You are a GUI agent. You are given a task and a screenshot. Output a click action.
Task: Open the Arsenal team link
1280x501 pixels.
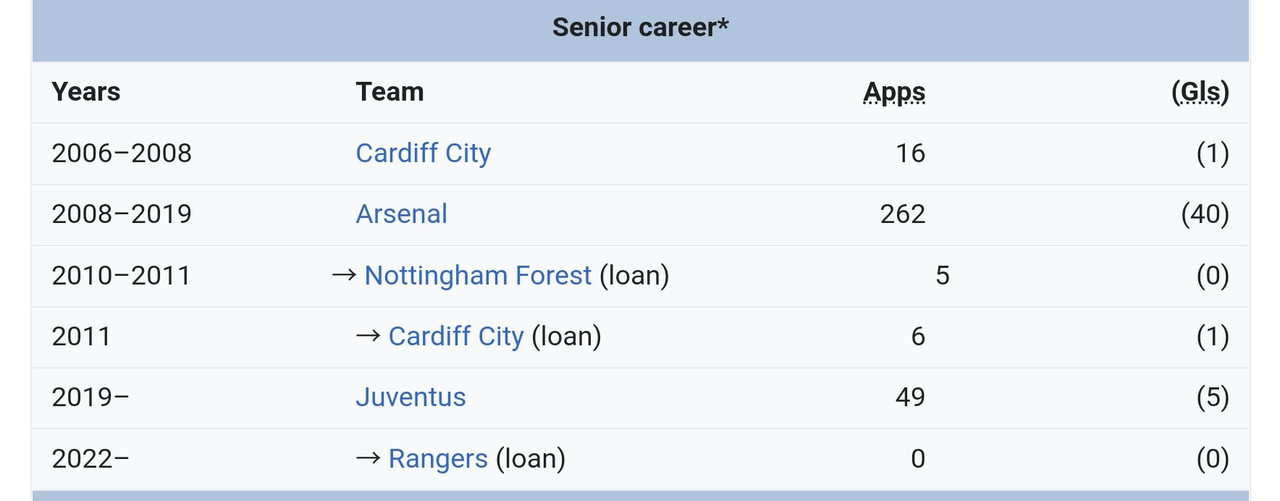[x=401, y=214]
